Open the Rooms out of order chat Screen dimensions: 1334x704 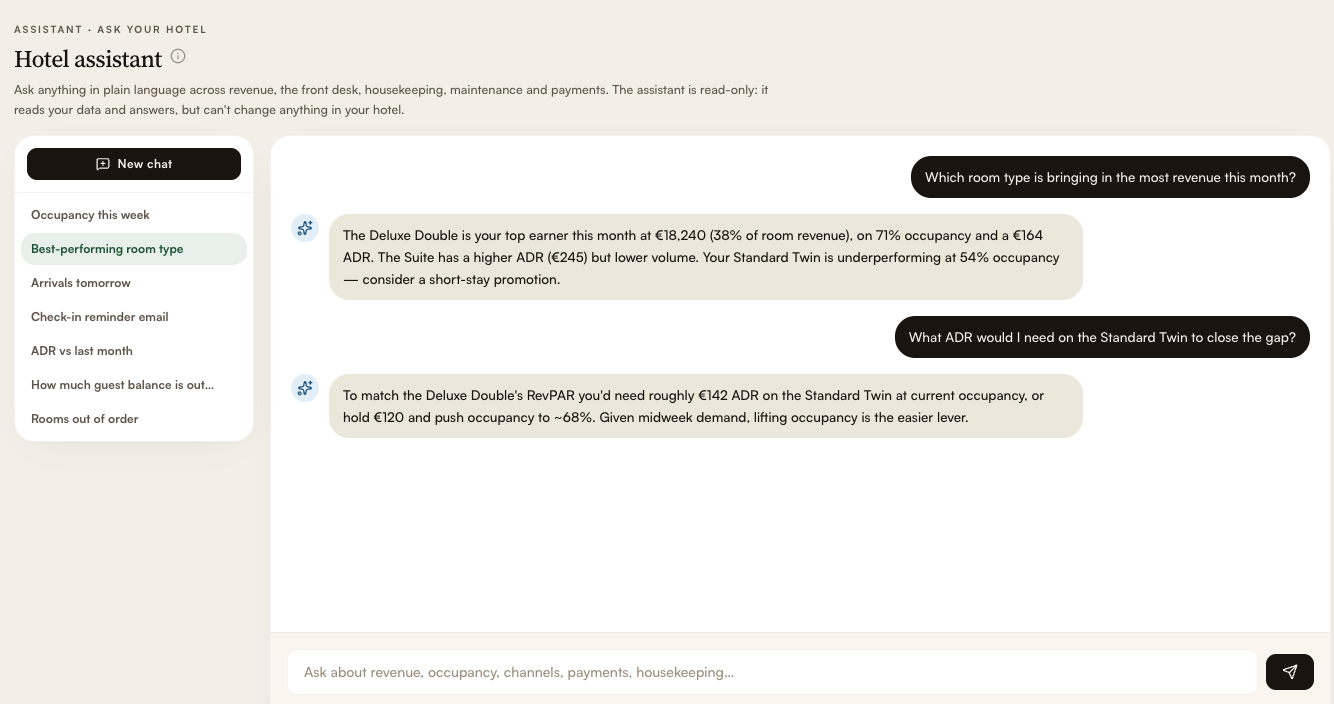[x=134, y=419]
